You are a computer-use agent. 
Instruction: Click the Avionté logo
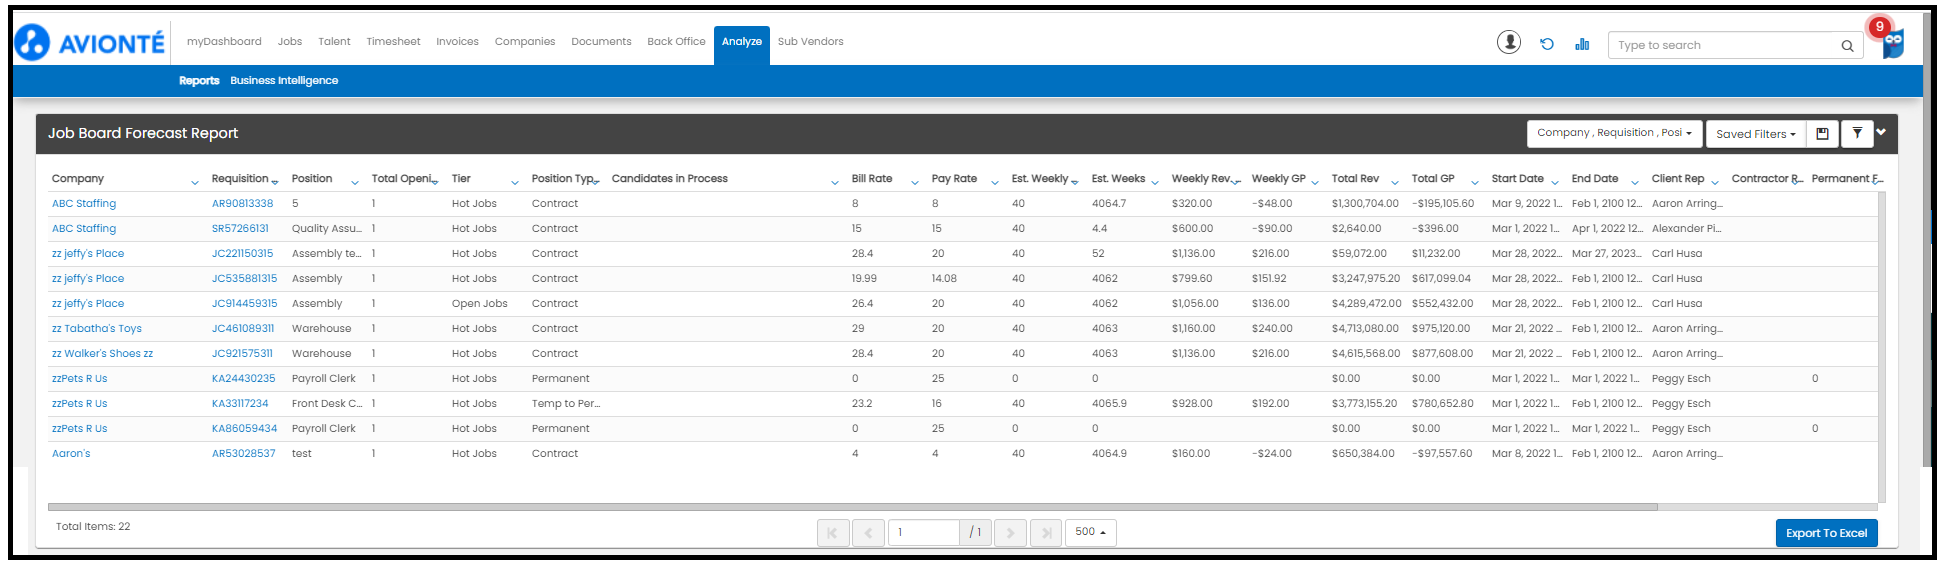[90, 43]
